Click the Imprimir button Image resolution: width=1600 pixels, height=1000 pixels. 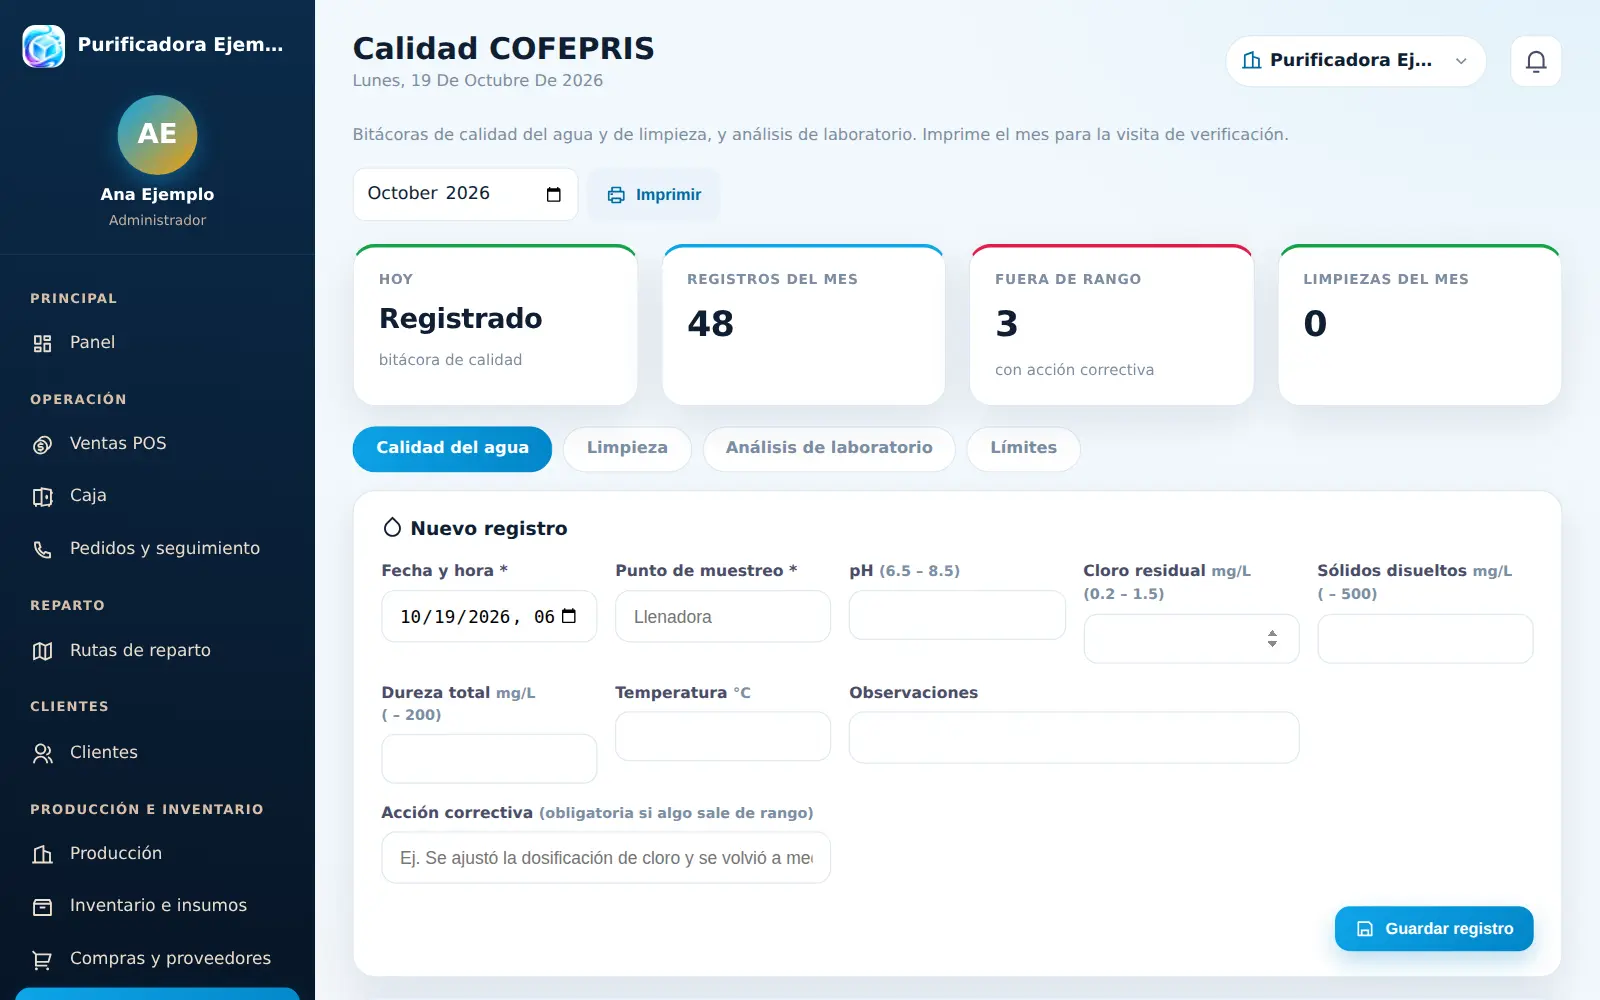point(654,195)
